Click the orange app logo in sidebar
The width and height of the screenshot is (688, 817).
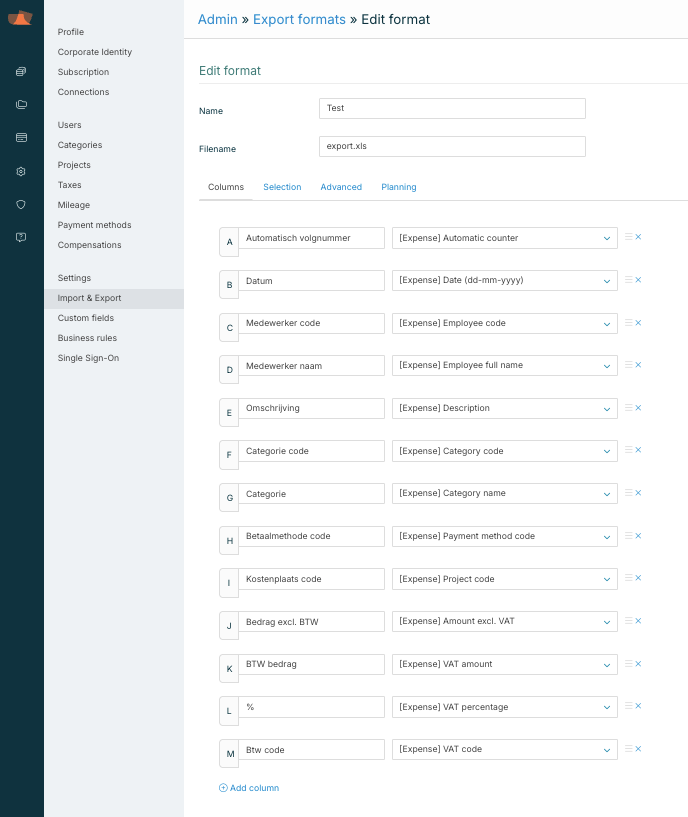click(21, 18)
